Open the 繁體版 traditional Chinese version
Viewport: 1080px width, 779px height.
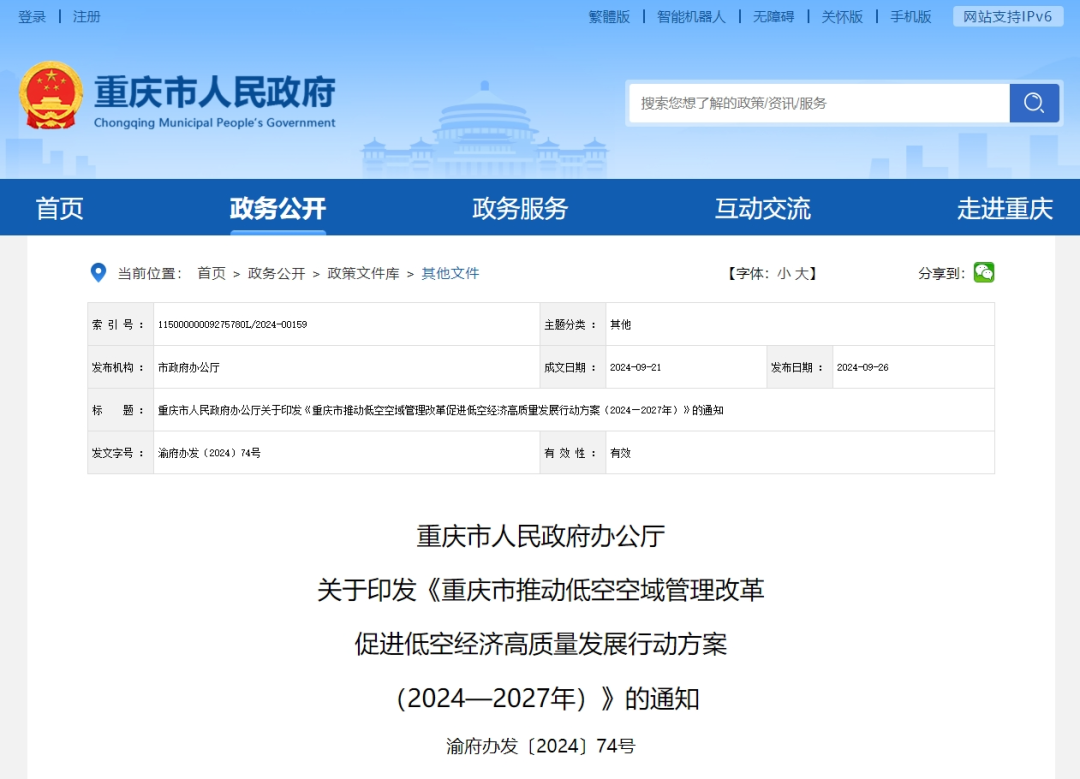pyautogui.click(x=610, y=16)
